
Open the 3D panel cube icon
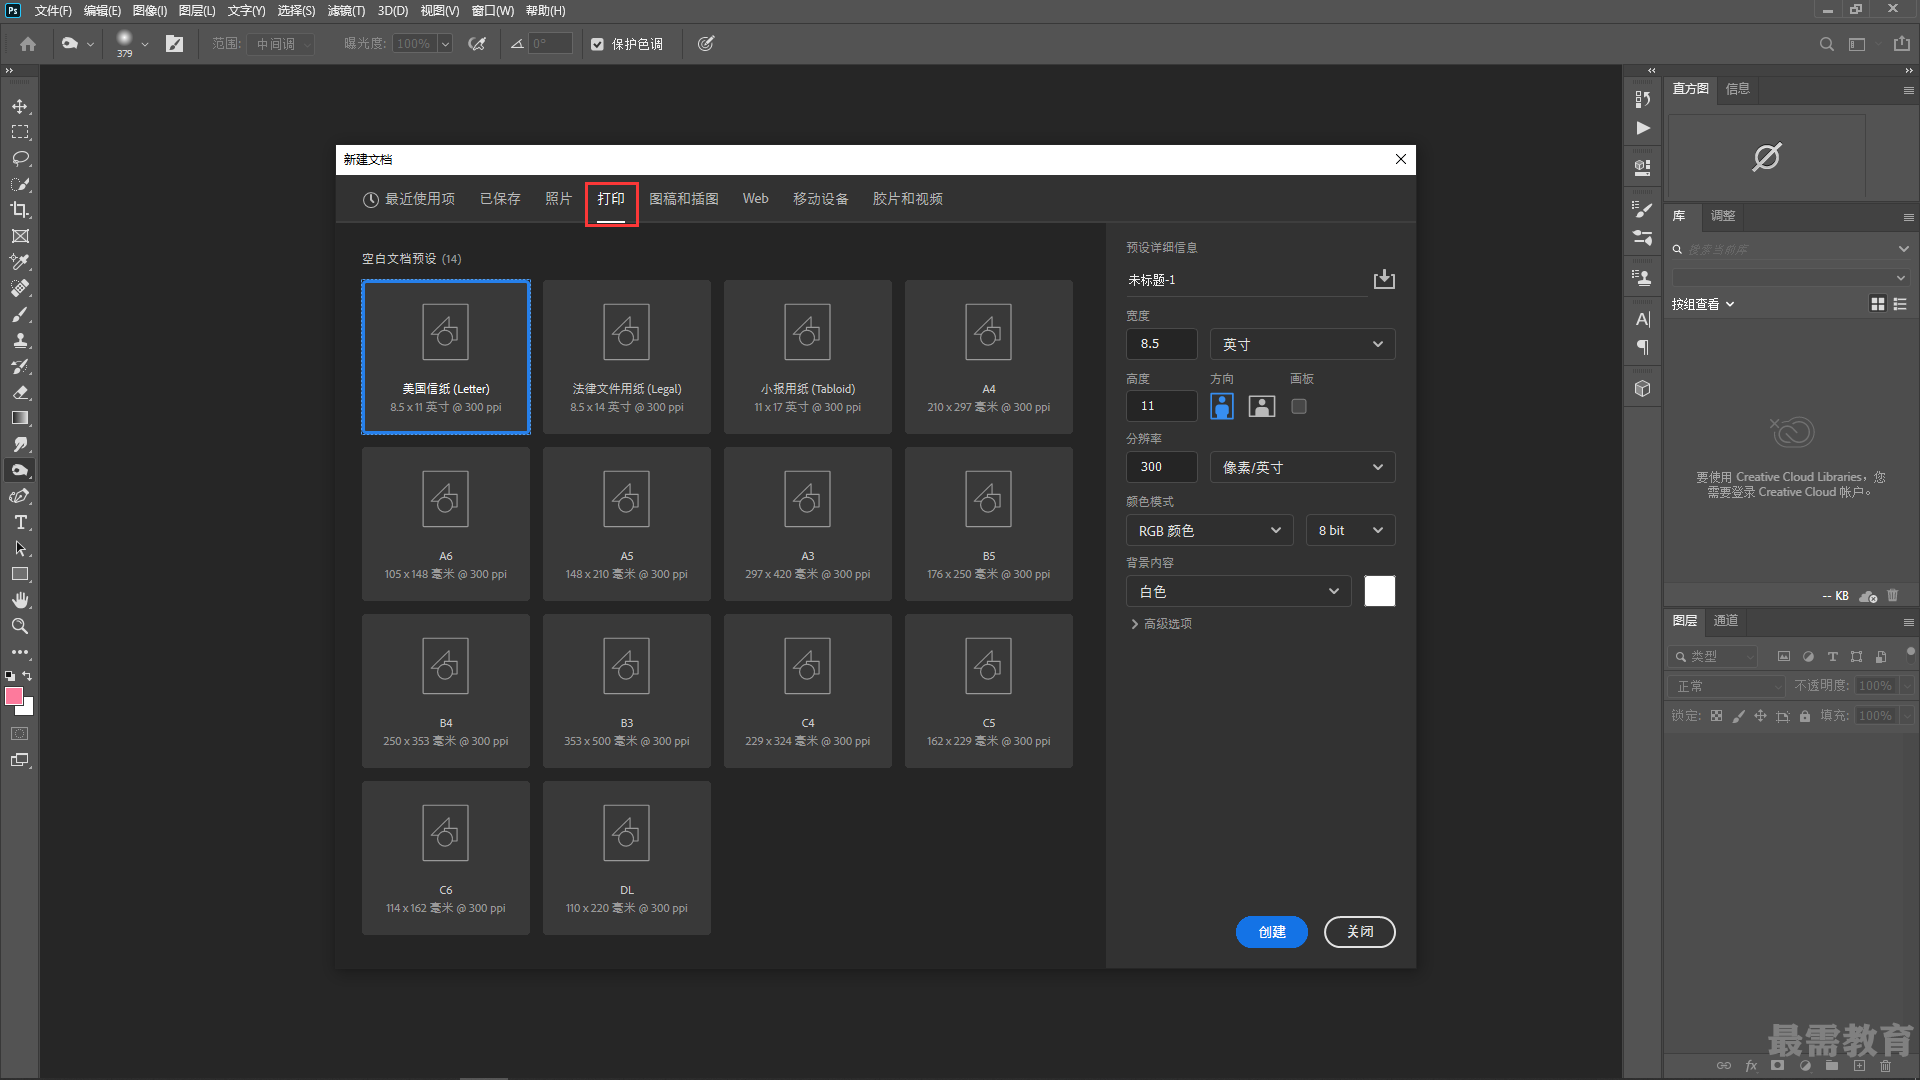1643,388
